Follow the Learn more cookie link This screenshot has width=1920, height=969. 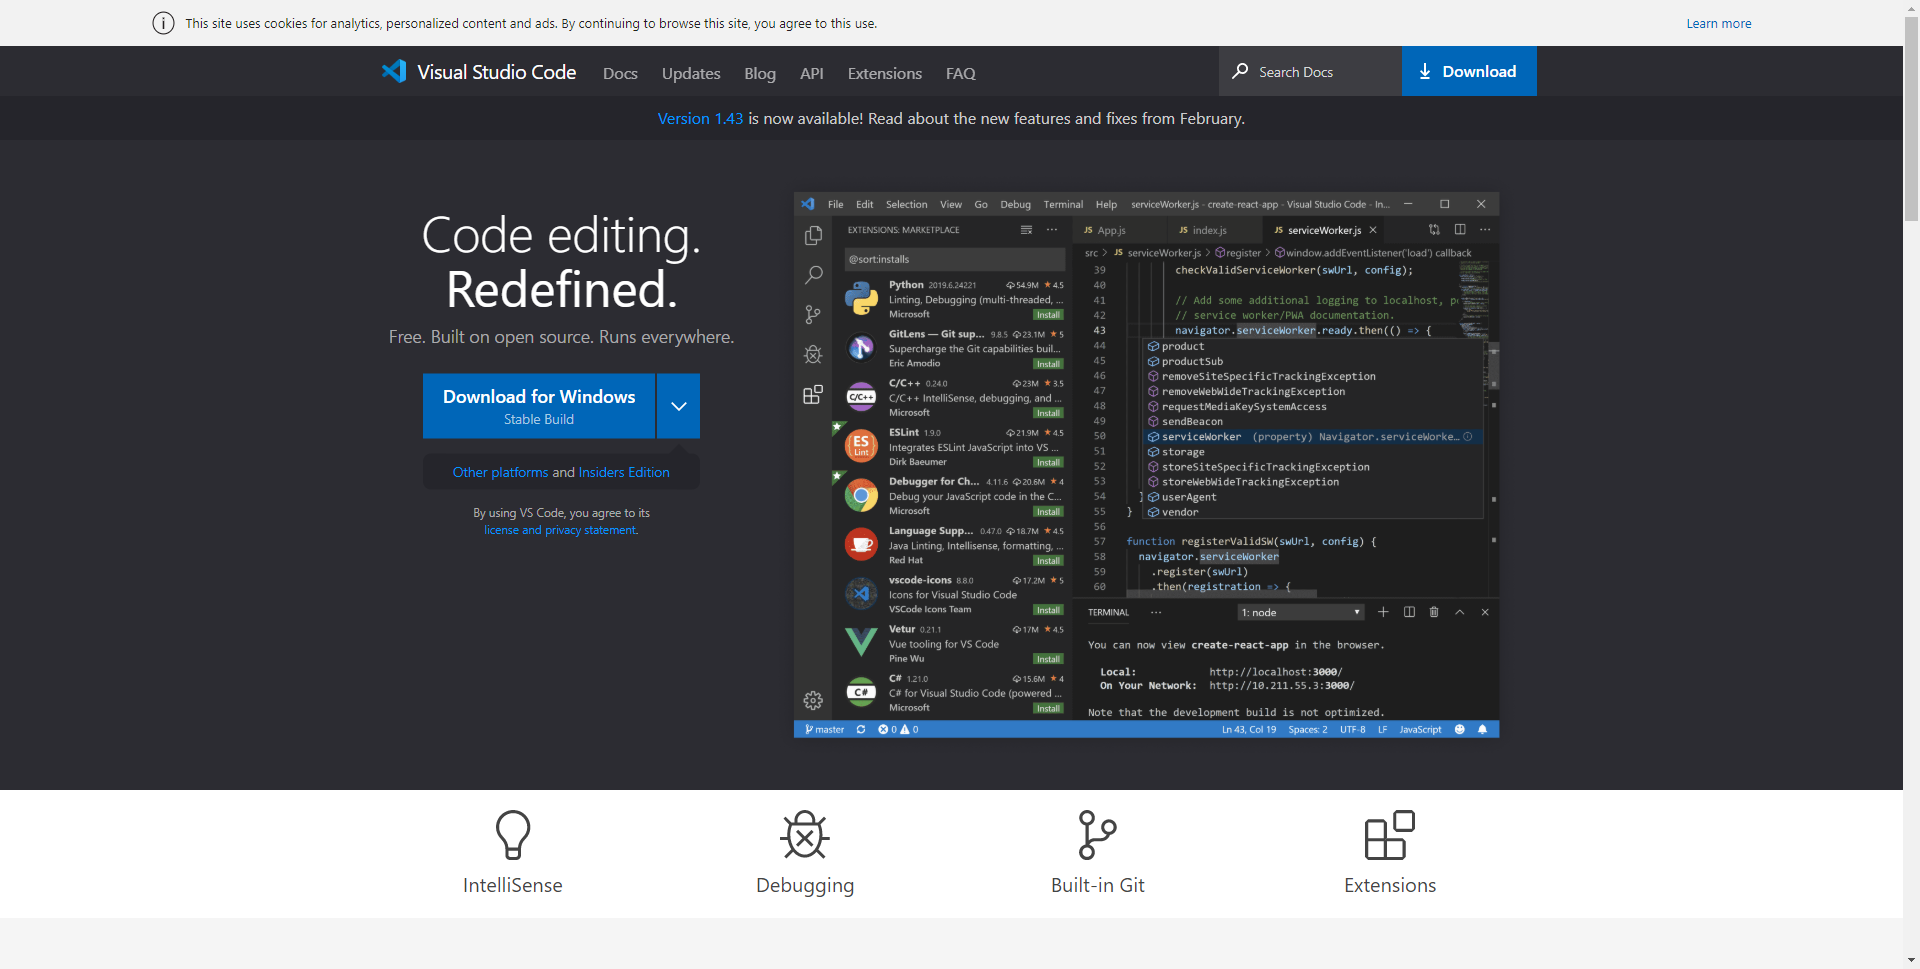(1718, 23)
